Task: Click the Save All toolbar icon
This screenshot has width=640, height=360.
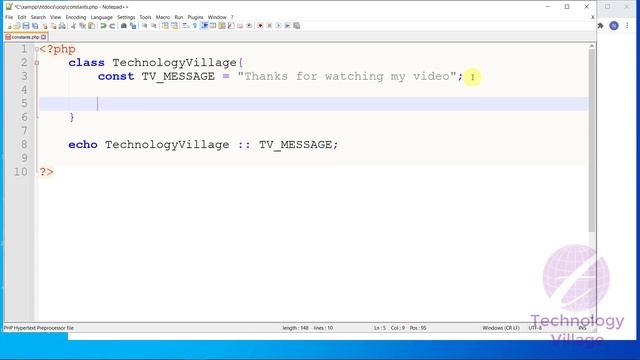Action: pyautogui.click(x=35, y=26)
